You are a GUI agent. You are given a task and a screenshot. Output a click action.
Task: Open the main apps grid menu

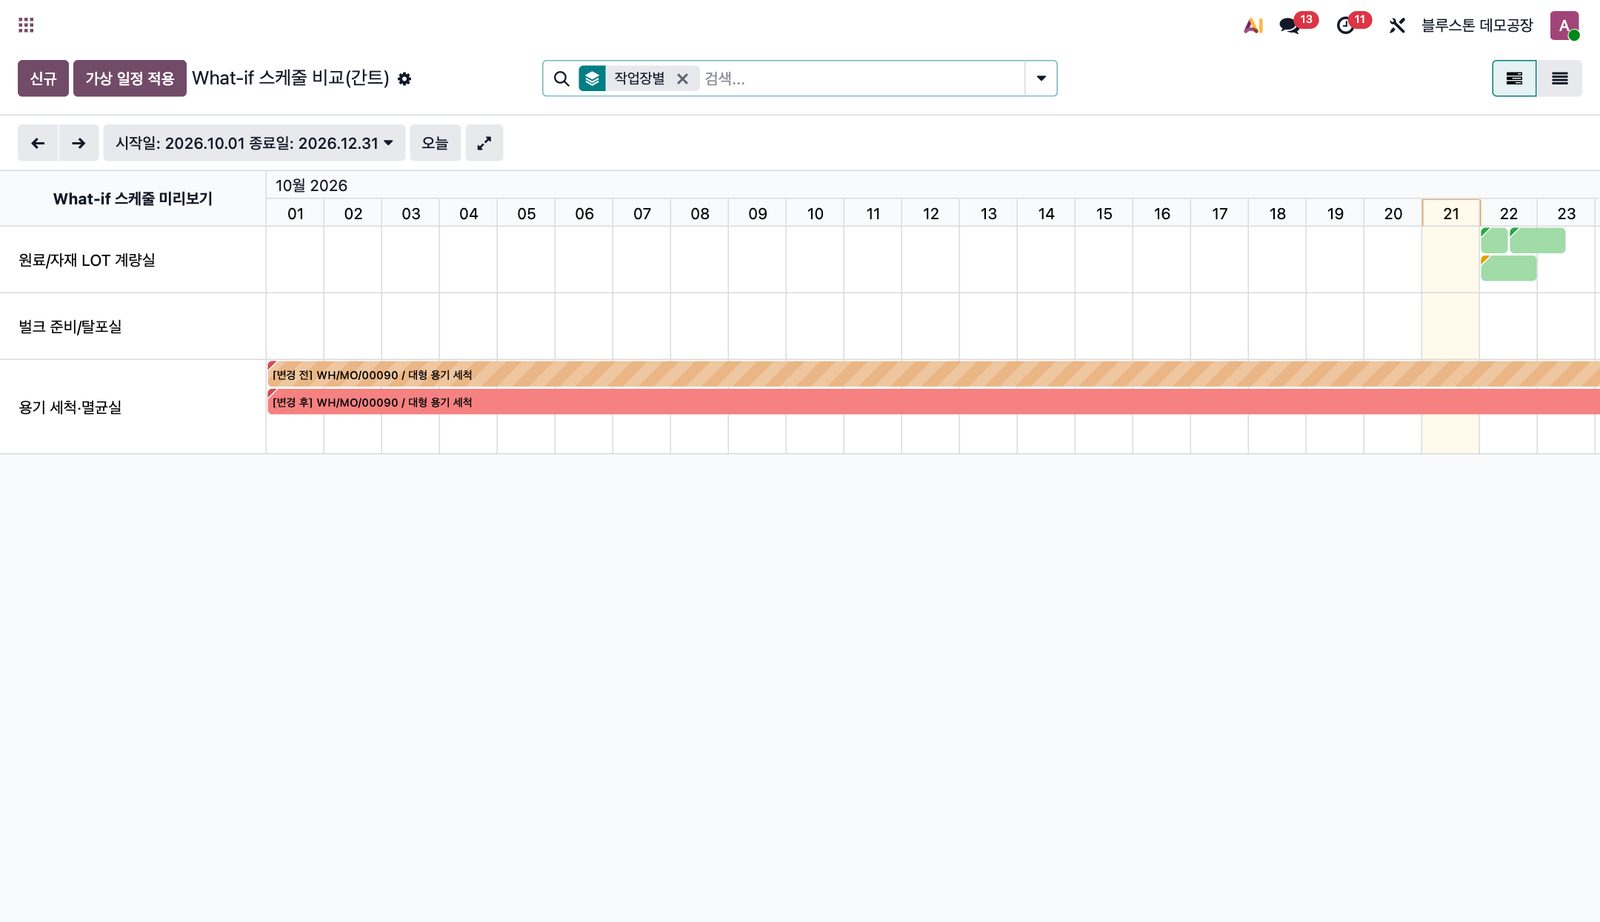pos(26,25)
